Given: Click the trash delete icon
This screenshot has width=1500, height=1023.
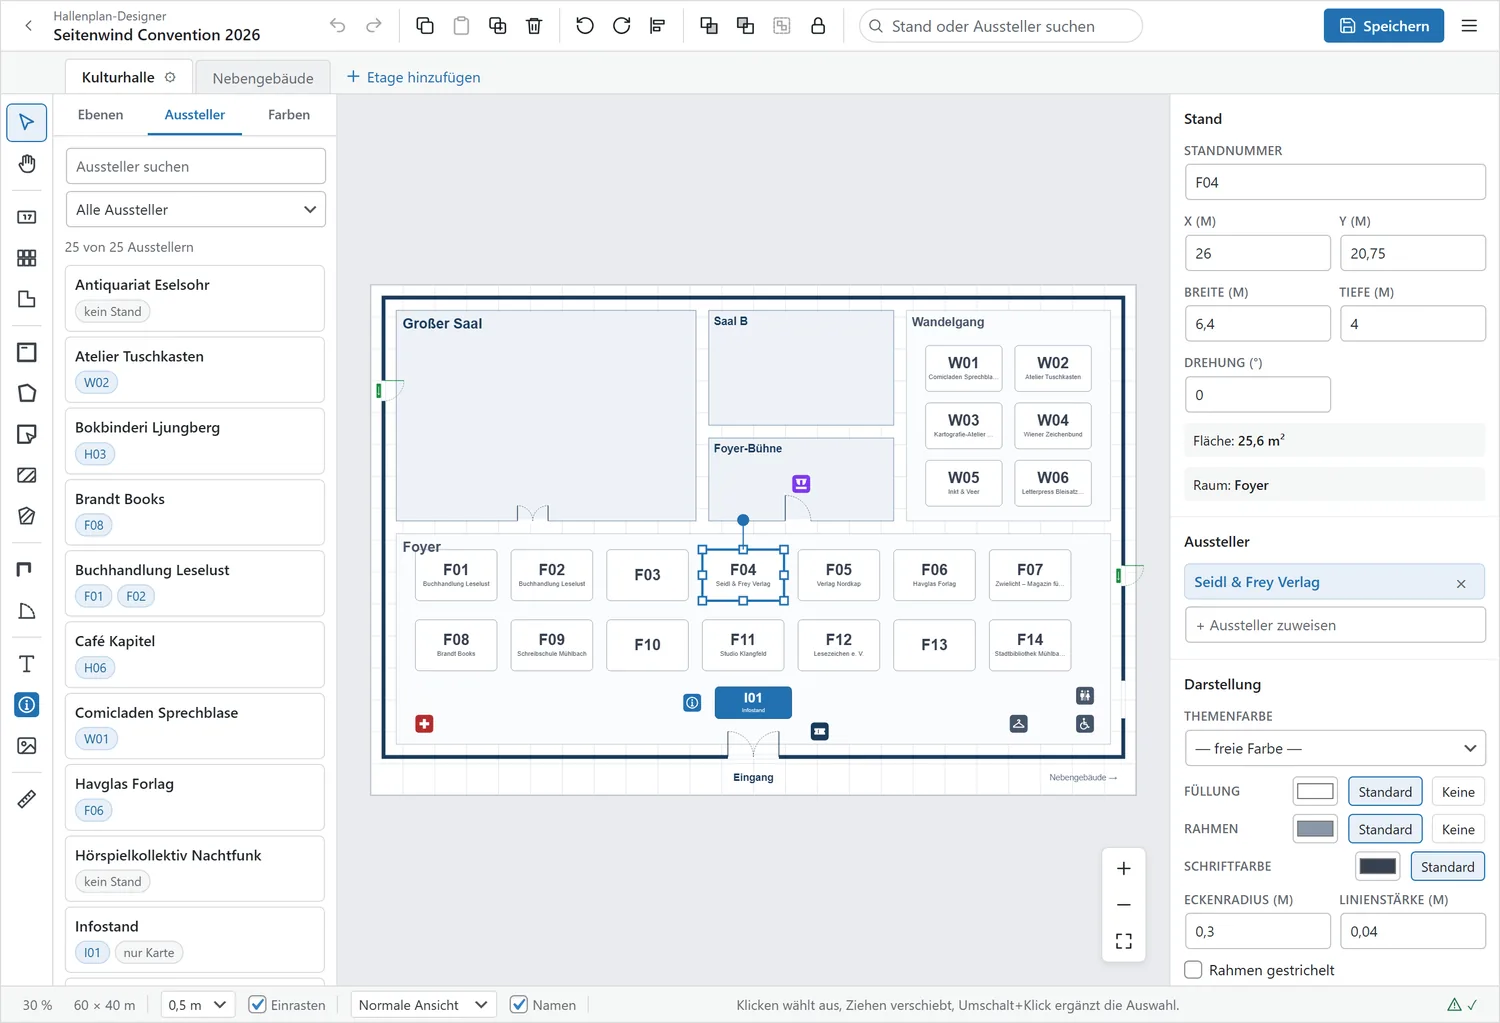Looking at the screenshot, I should pyautogui.click(x=534, y=26).
